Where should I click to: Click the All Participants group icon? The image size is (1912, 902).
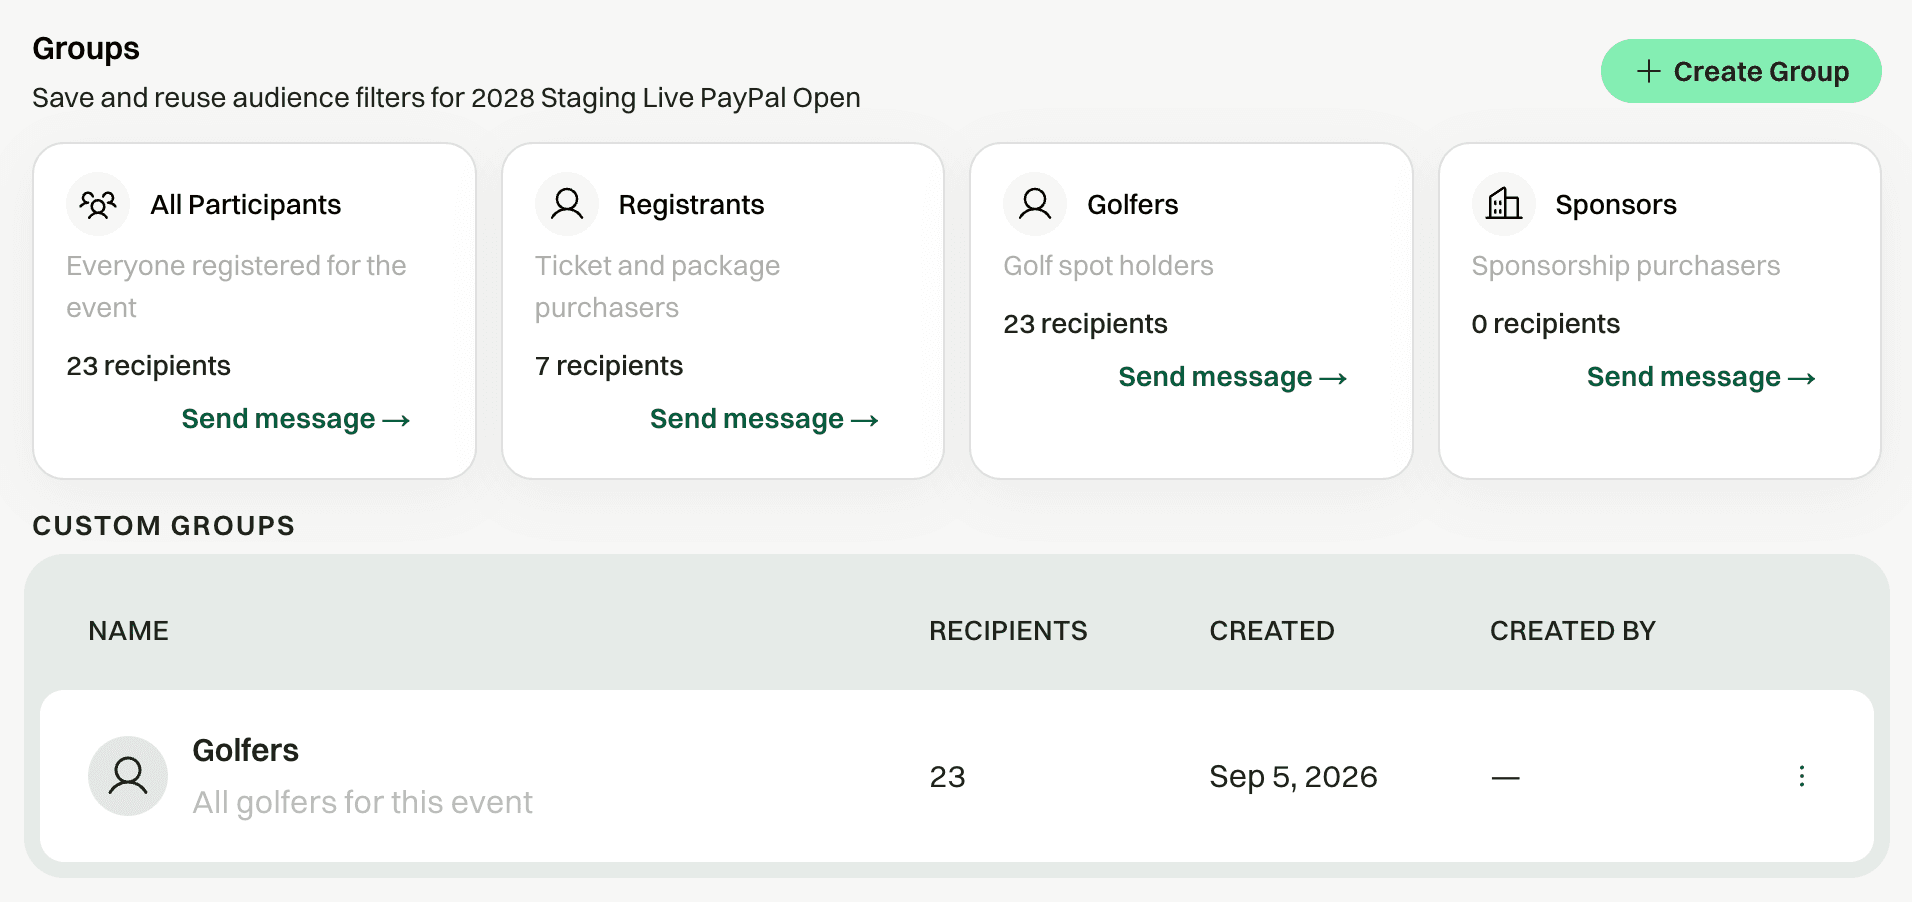(x=98, y=204)
